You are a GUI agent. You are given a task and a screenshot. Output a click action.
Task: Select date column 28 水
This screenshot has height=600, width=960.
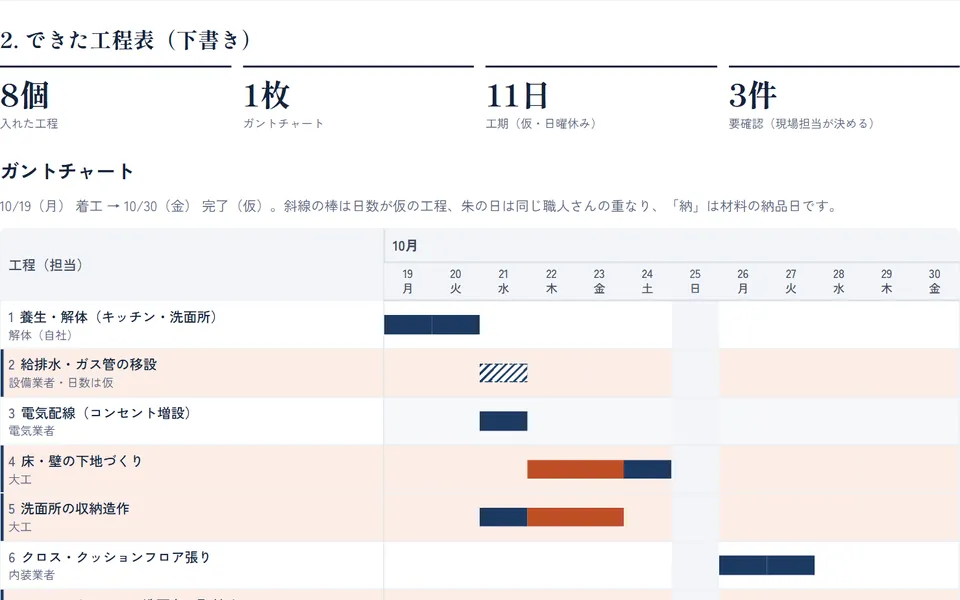839,282
